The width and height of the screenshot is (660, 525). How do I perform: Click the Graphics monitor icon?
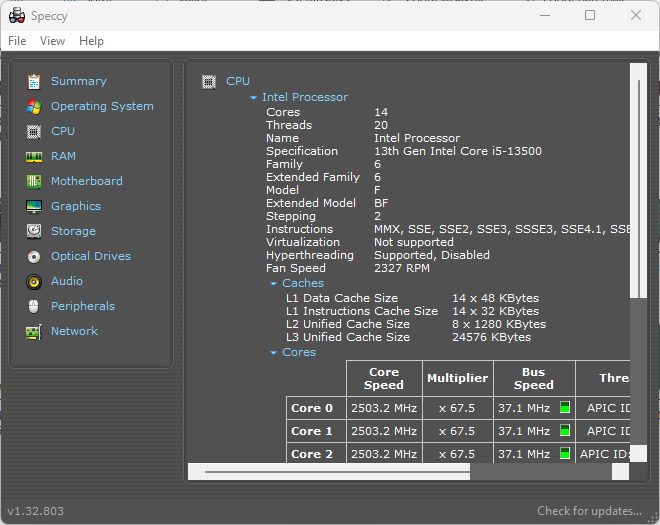click(x=34, y=207)
